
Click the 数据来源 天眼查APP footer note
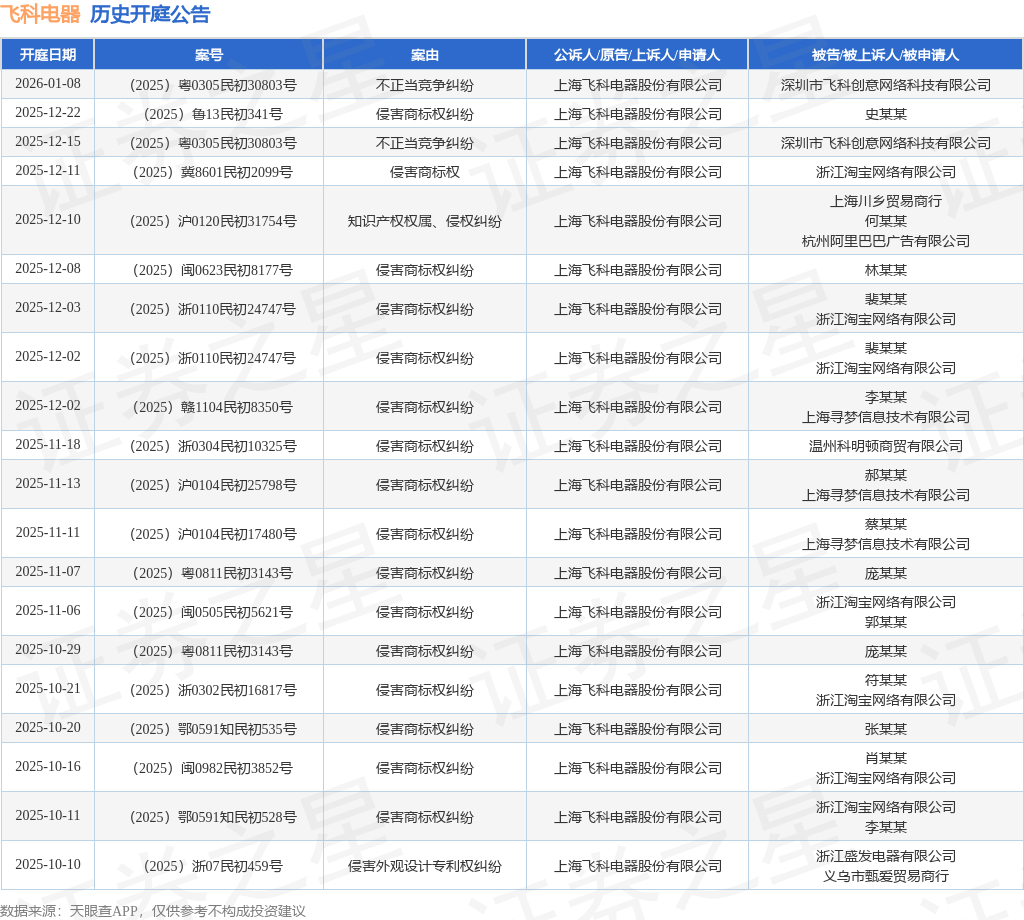point(153,911)
